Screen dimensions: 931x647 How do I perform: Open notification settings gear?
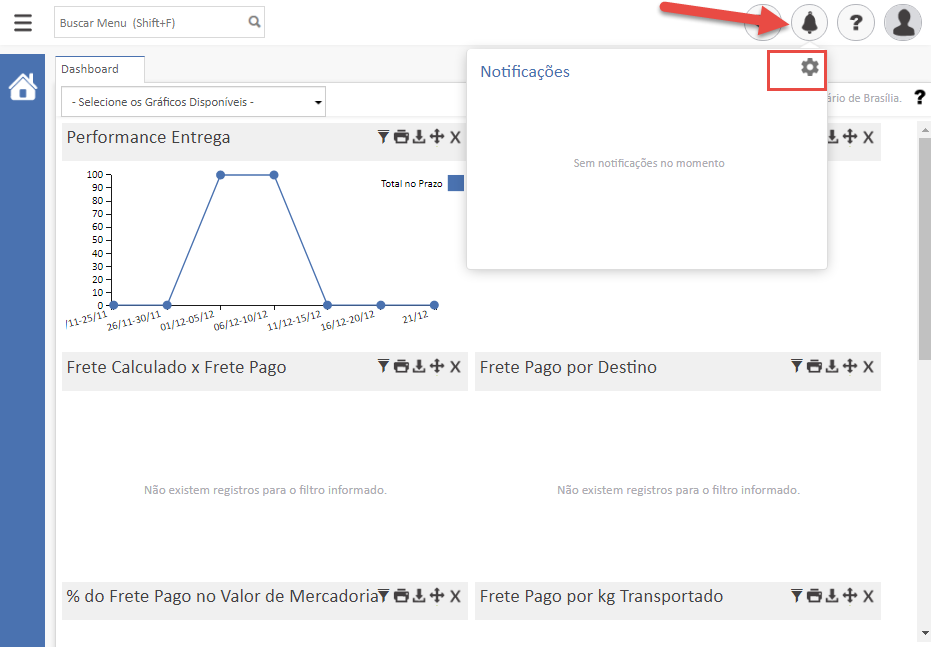click(x=810, y=67)
